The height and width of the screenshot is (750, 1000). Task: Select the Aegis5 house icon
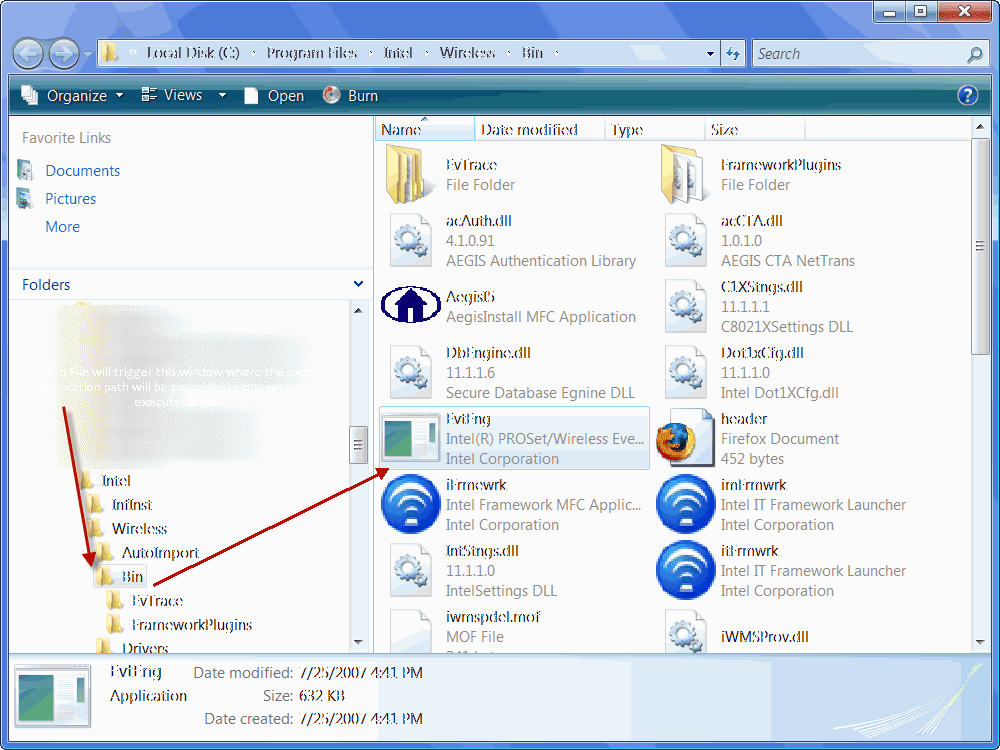click(x=411, y=304)
